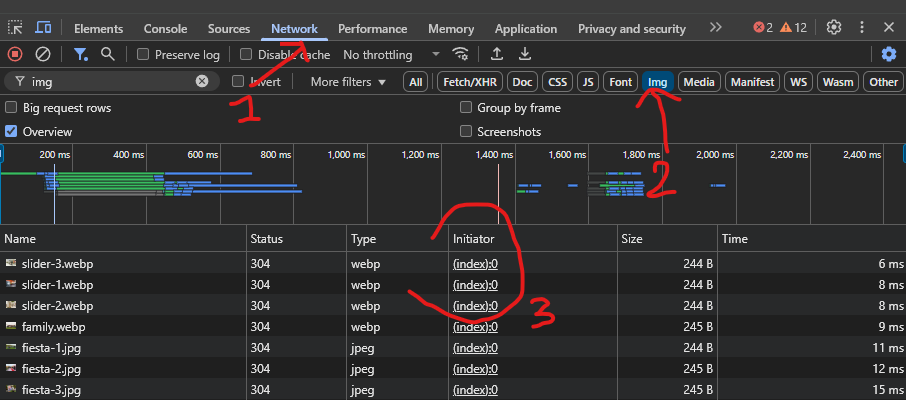Open network conditions wifi icon
The height and width of the screenshot is (400, 906).
coord(461,54)
